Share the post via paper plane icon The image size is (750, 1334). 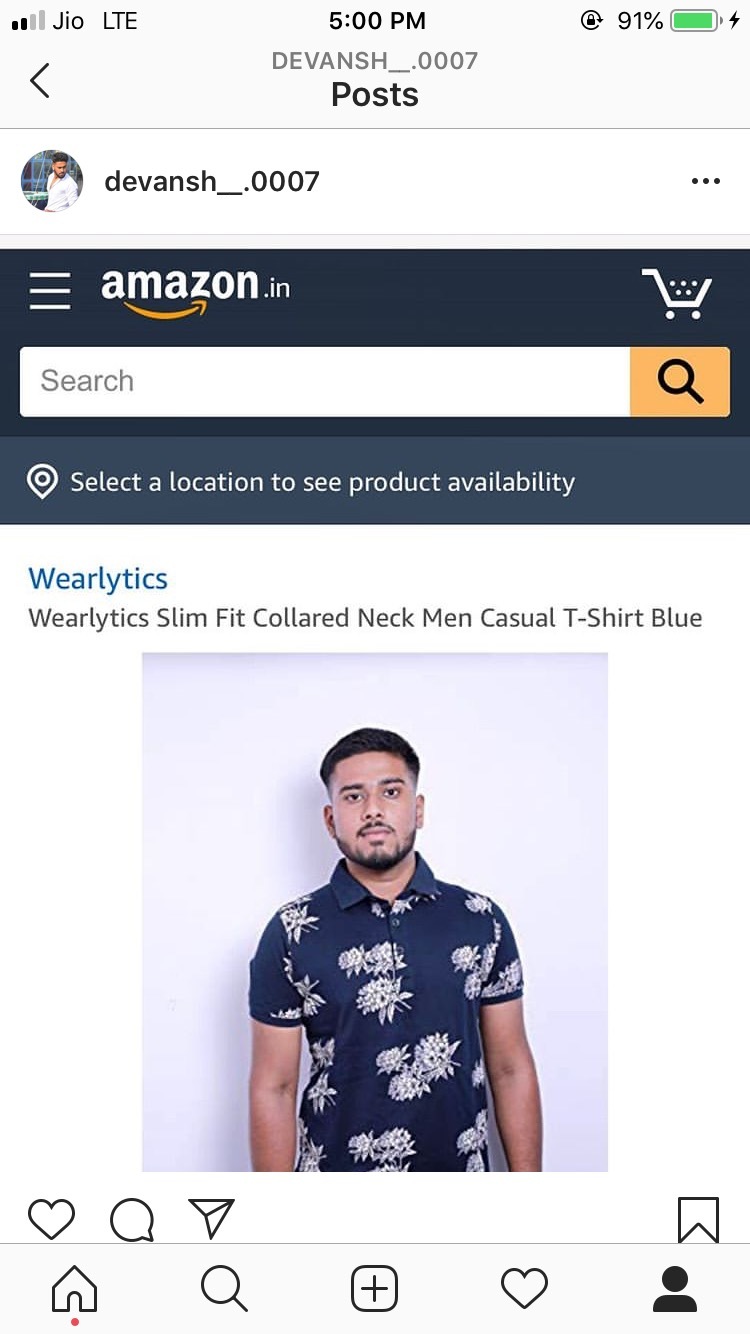point(211,1219)
